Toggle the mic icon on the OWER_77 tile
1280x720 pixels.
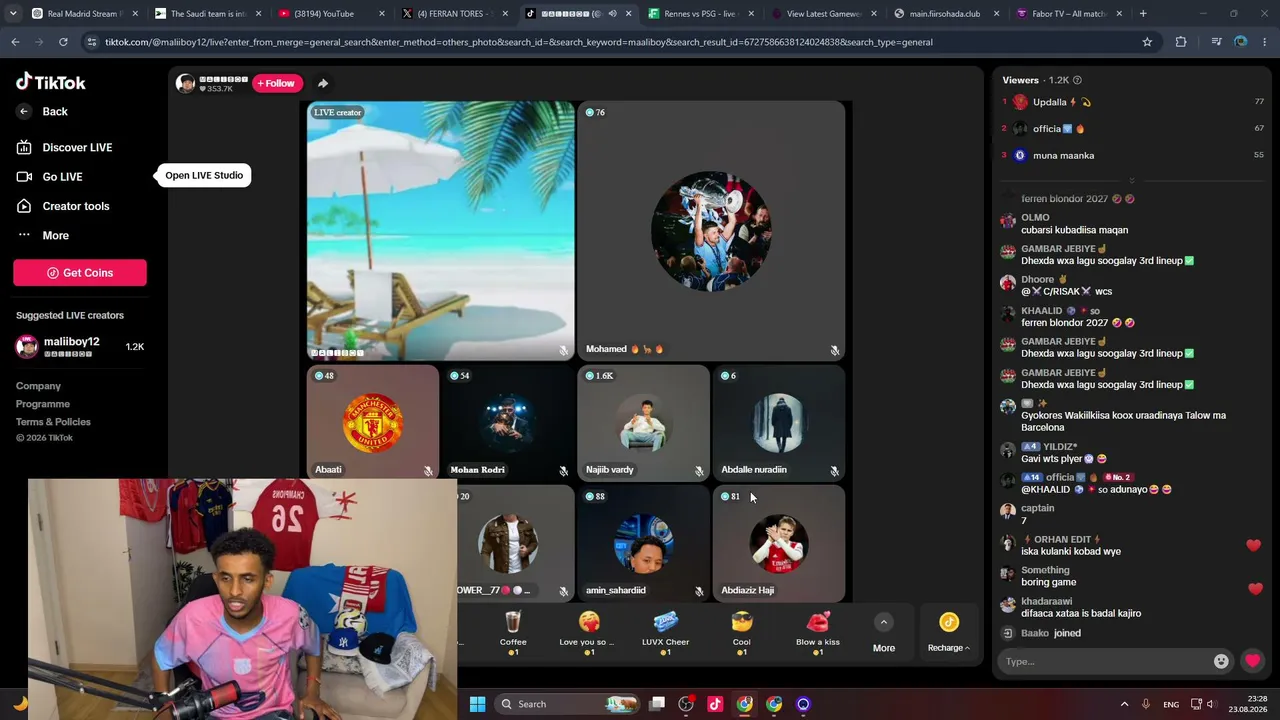click(x=564, y=591)
